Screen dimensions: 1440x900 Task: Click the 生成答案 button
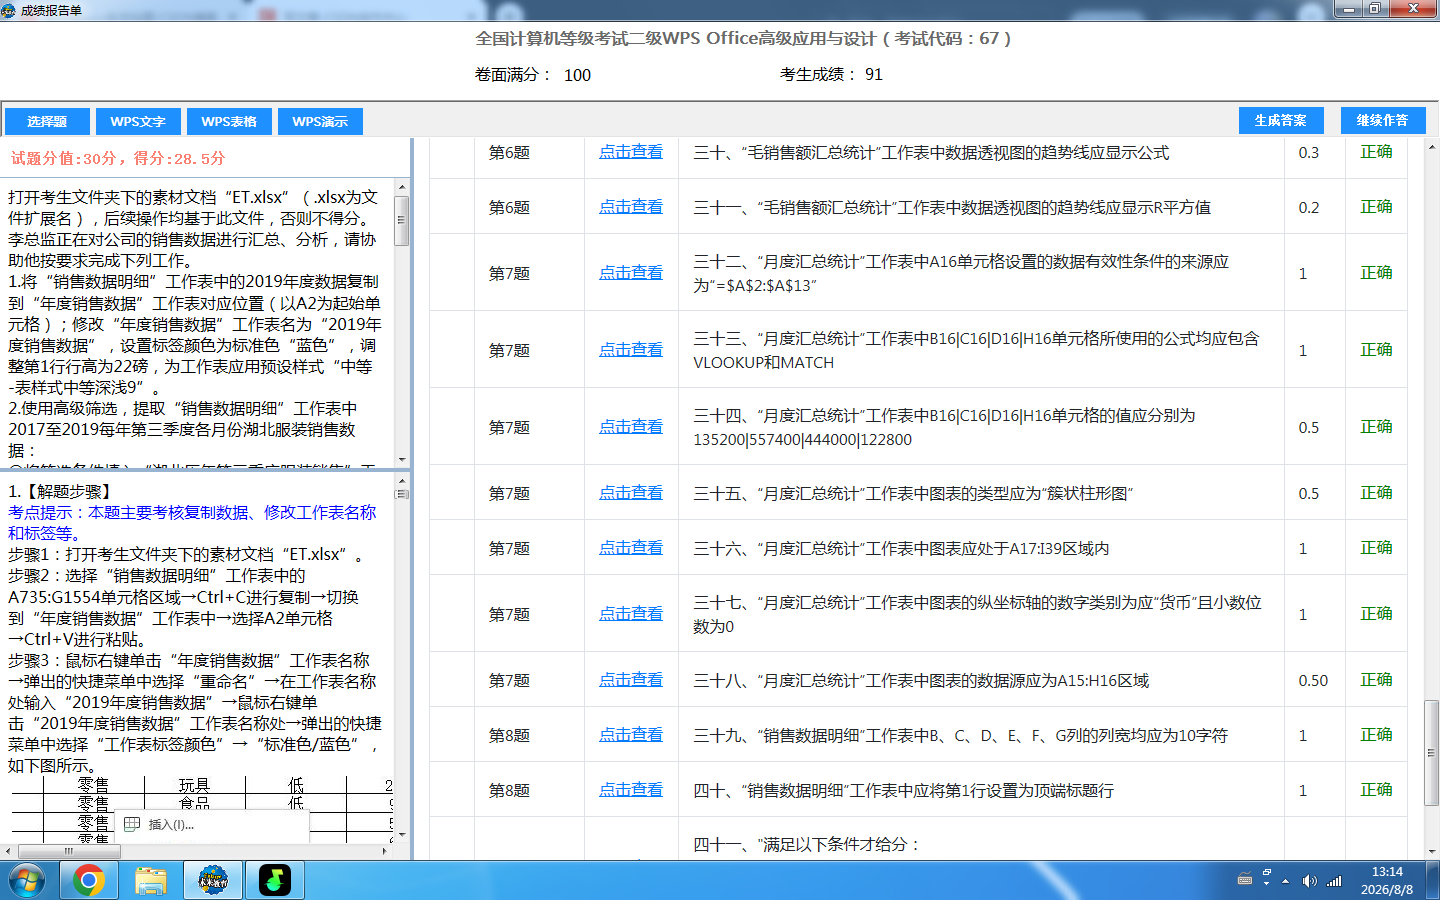(1280, 120)
